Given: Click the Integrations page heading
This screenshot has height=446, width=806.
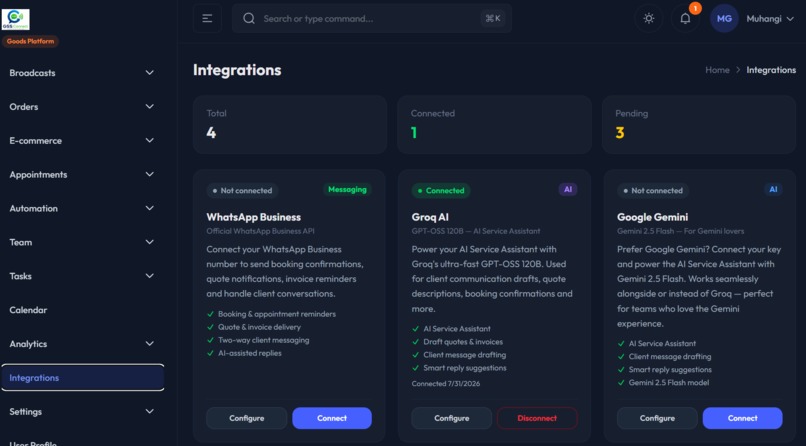Looking at the screenshot, I should (x=237, y=70).
